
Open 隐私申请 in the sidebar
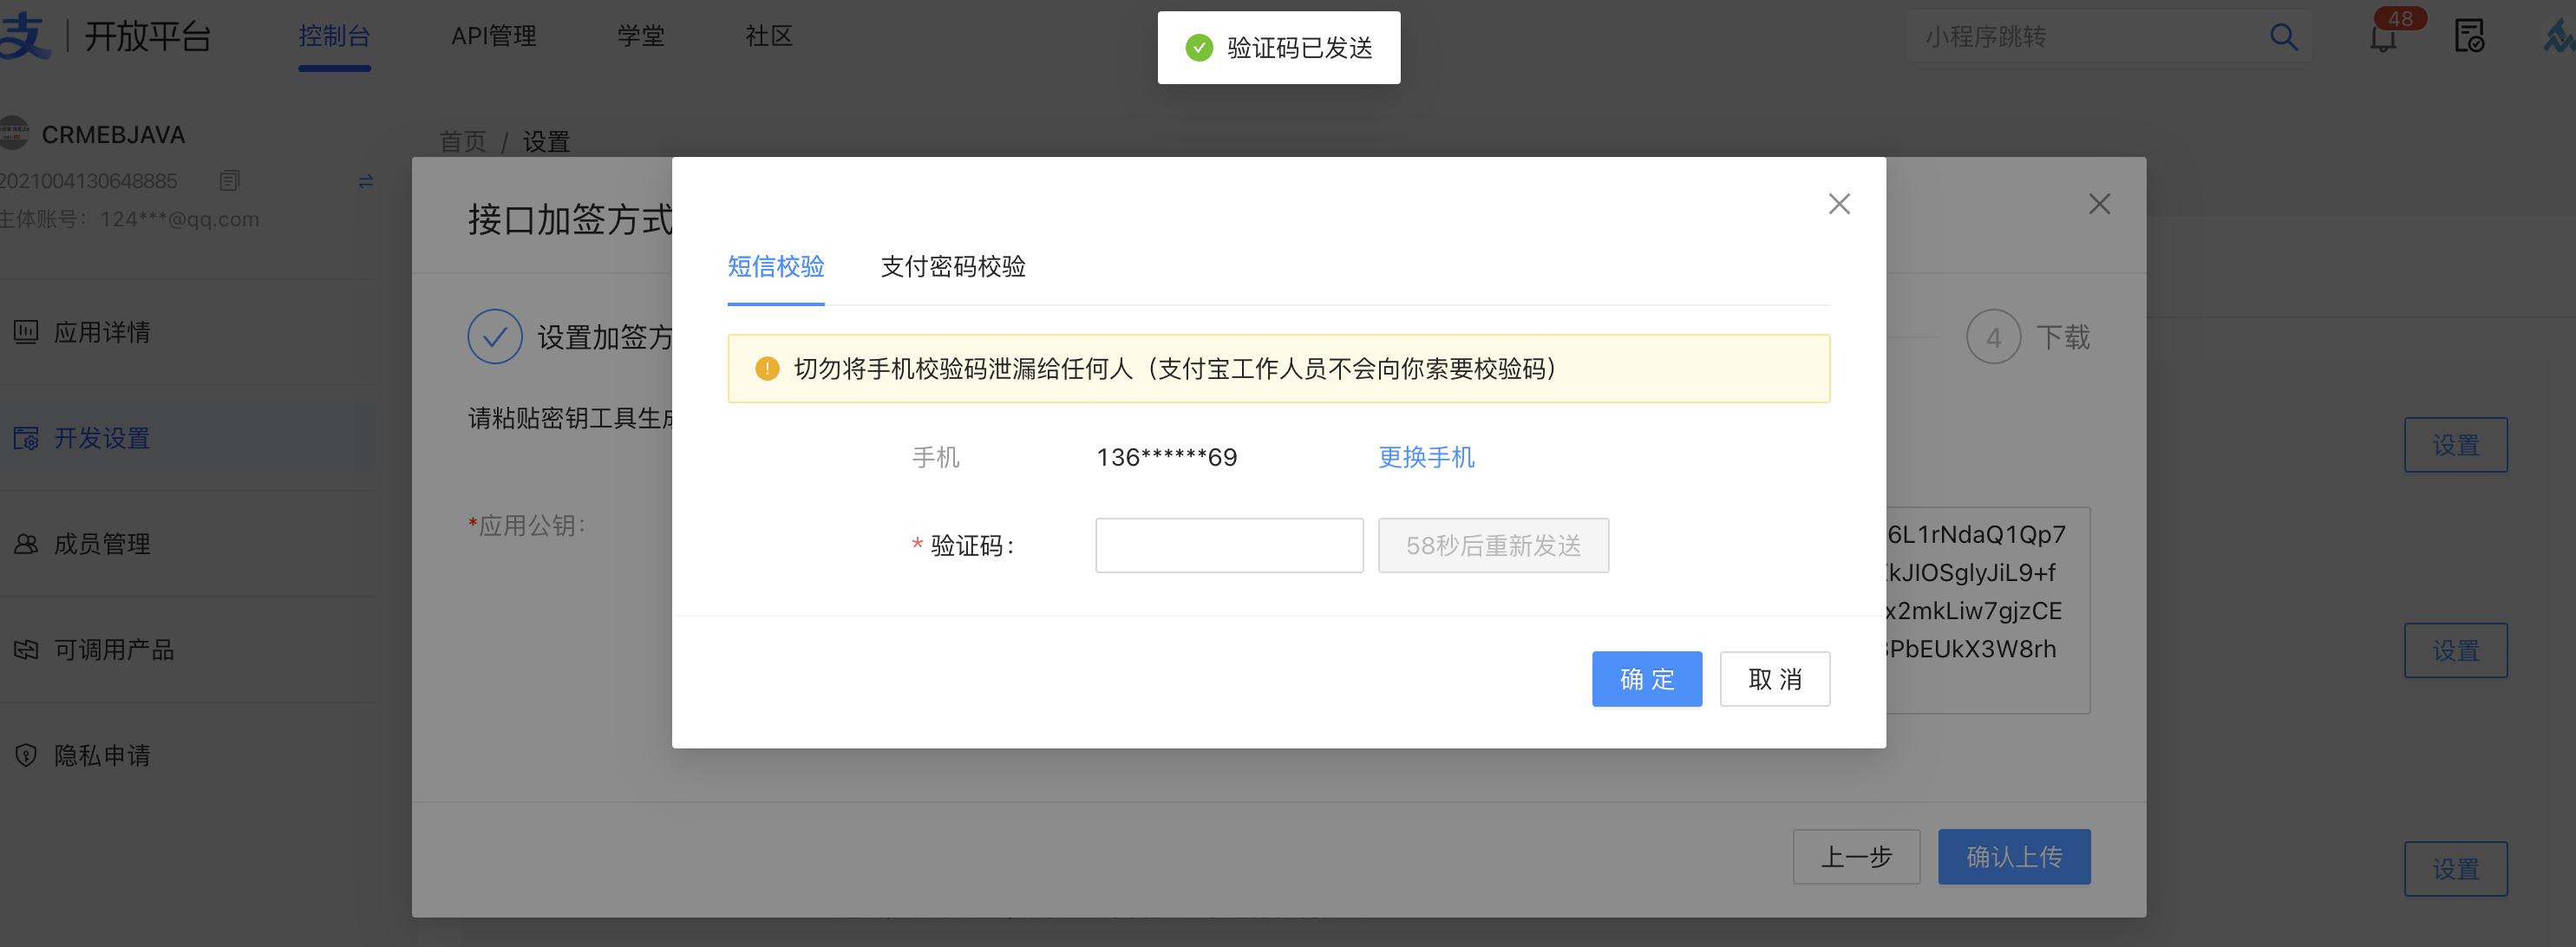tap(101, 755)
